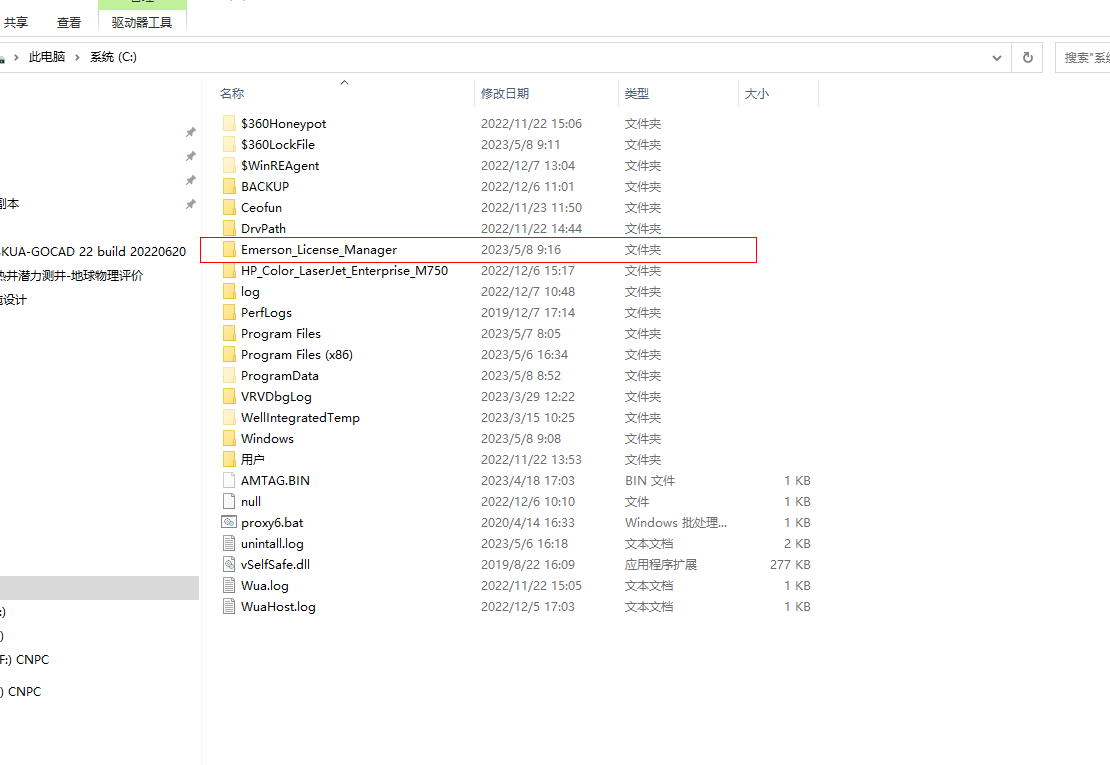Click 此电脑 in the address breadcrumb
1110x765 pixels.
pyautogui.click(x=47, y=58)
